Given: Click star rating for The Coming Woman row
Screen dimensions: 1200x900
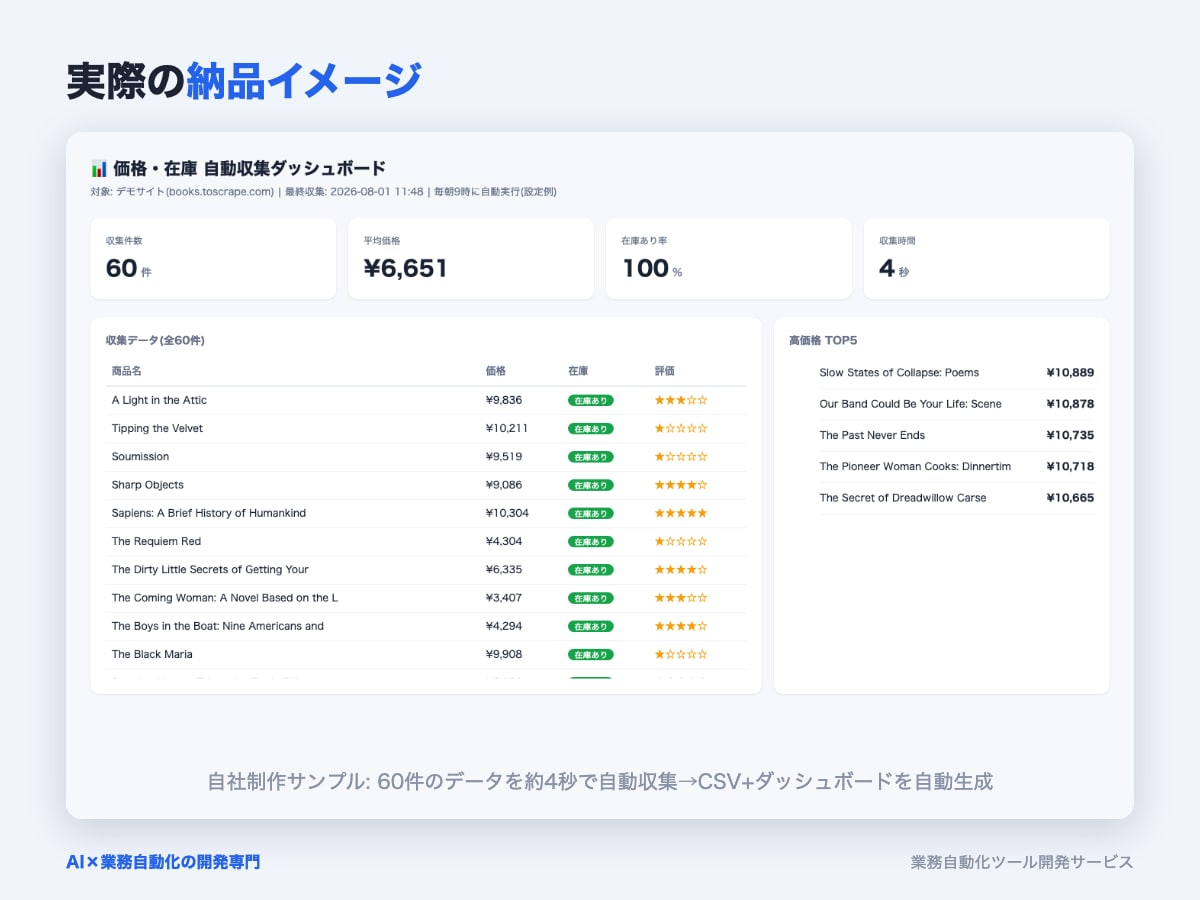Looking at the screenshot, I should [x=681, y=598].
